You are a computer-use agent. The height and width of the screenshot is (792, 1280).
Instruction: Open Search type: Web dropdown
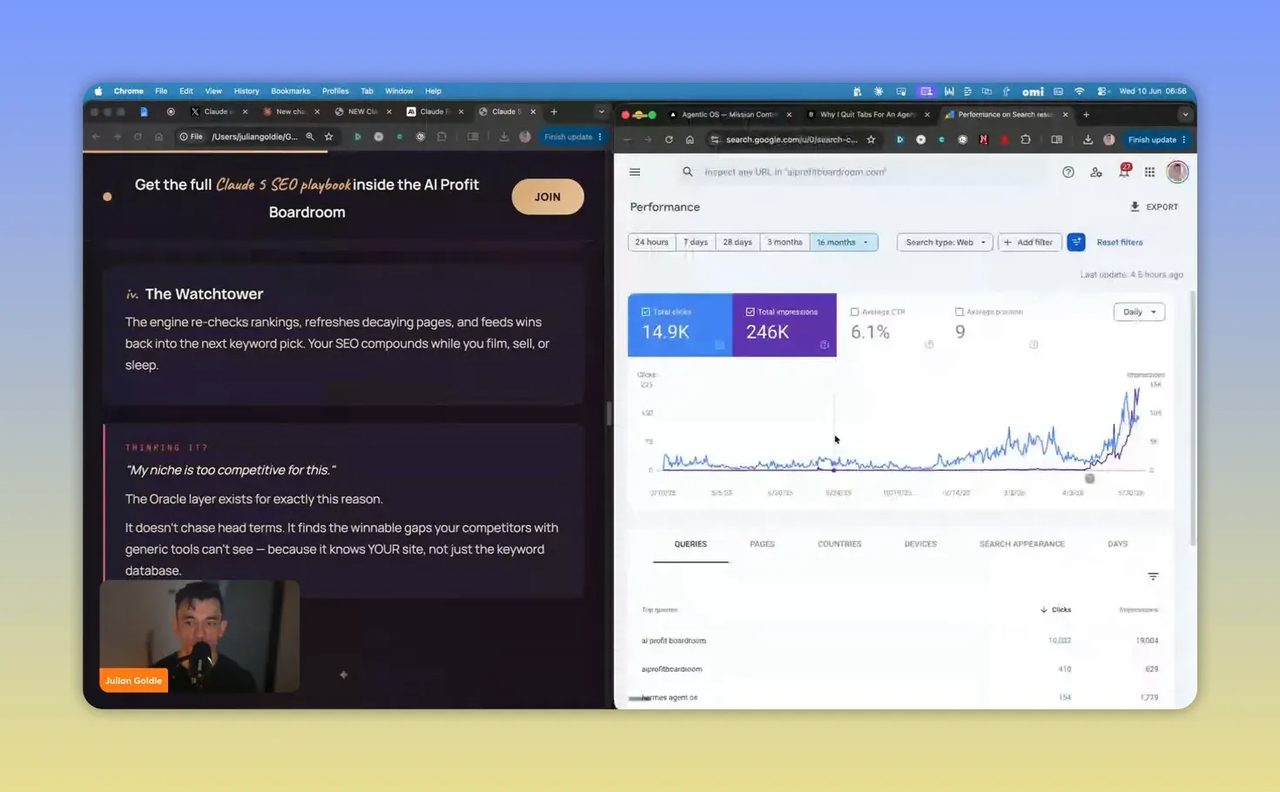(945, 242)
